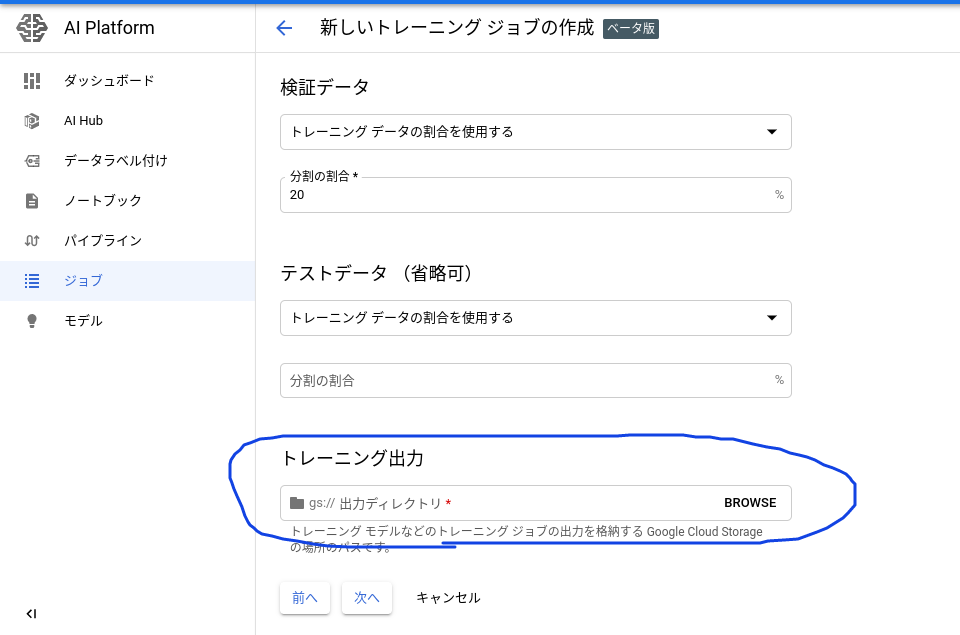Click the 次へ button

[367, 598]
